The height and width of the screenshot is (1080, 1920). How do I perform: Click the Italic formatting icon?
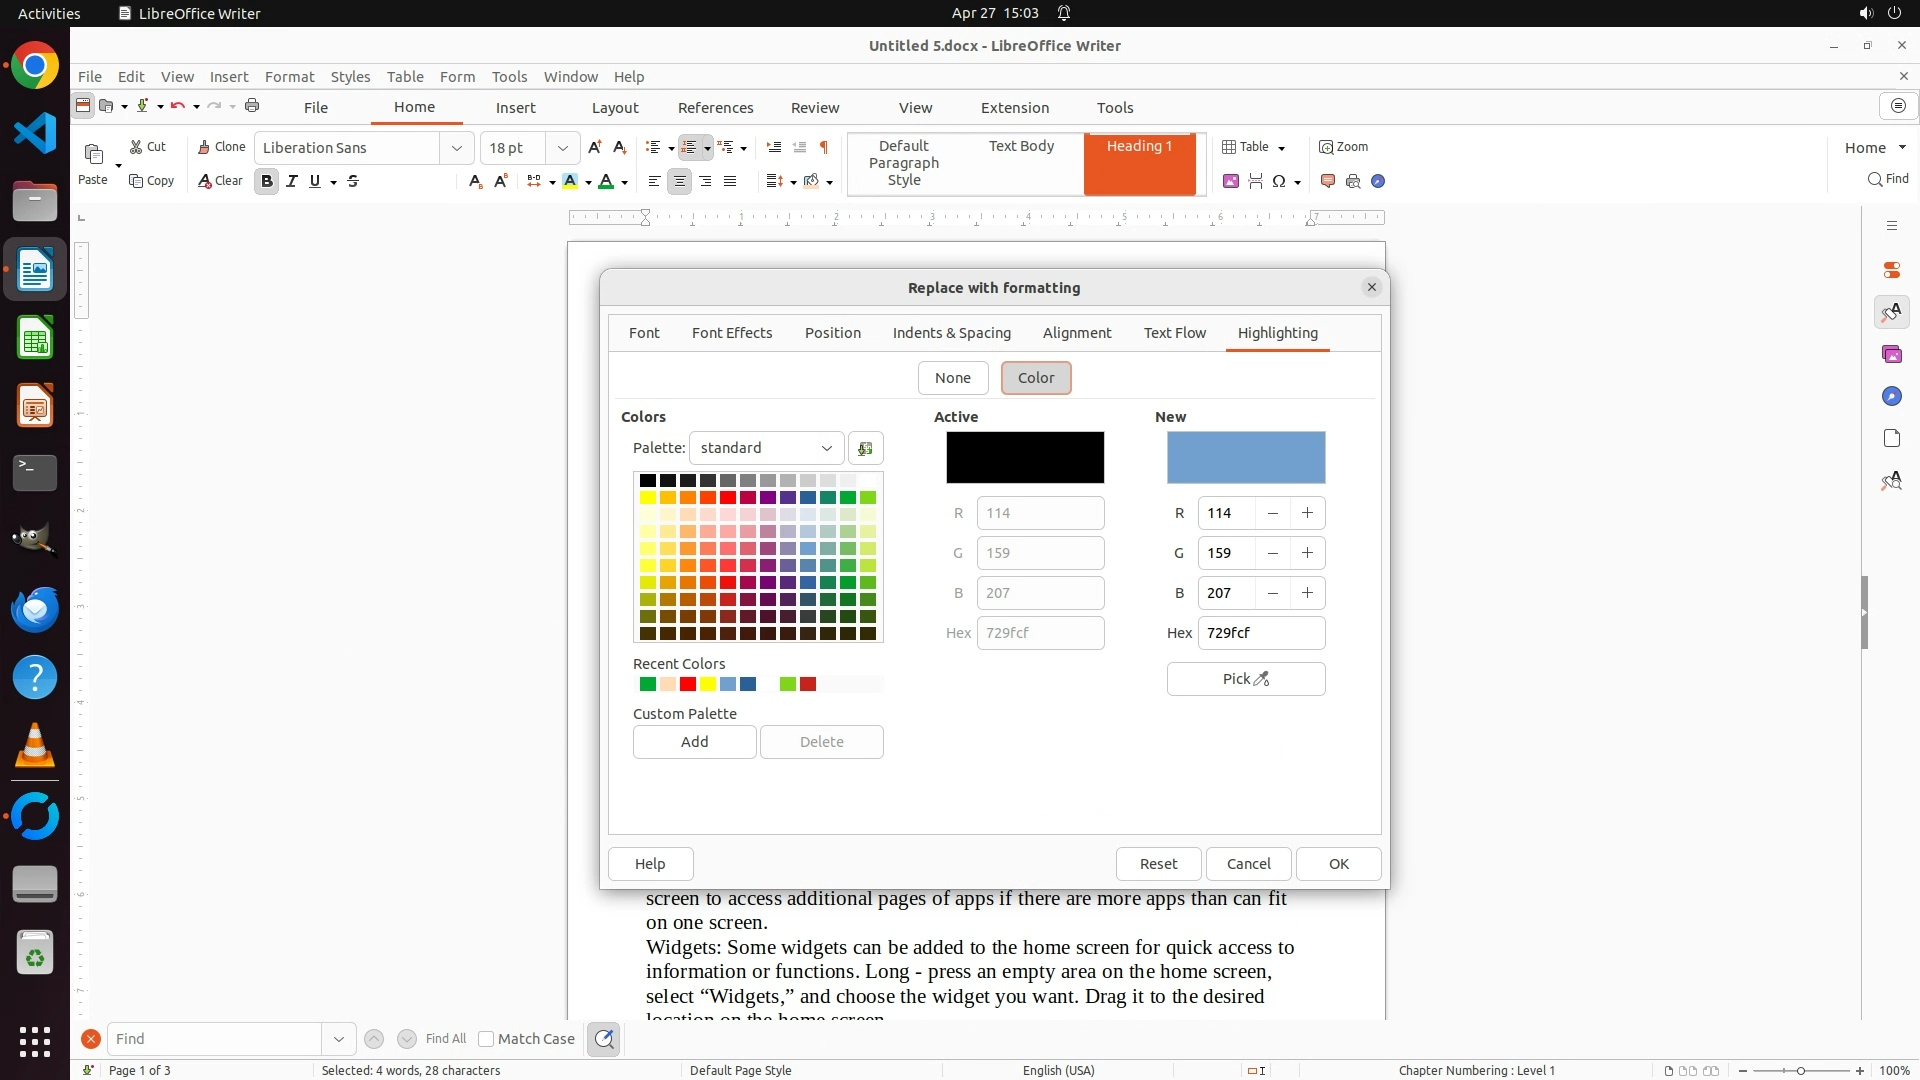(x=291, y=181)
